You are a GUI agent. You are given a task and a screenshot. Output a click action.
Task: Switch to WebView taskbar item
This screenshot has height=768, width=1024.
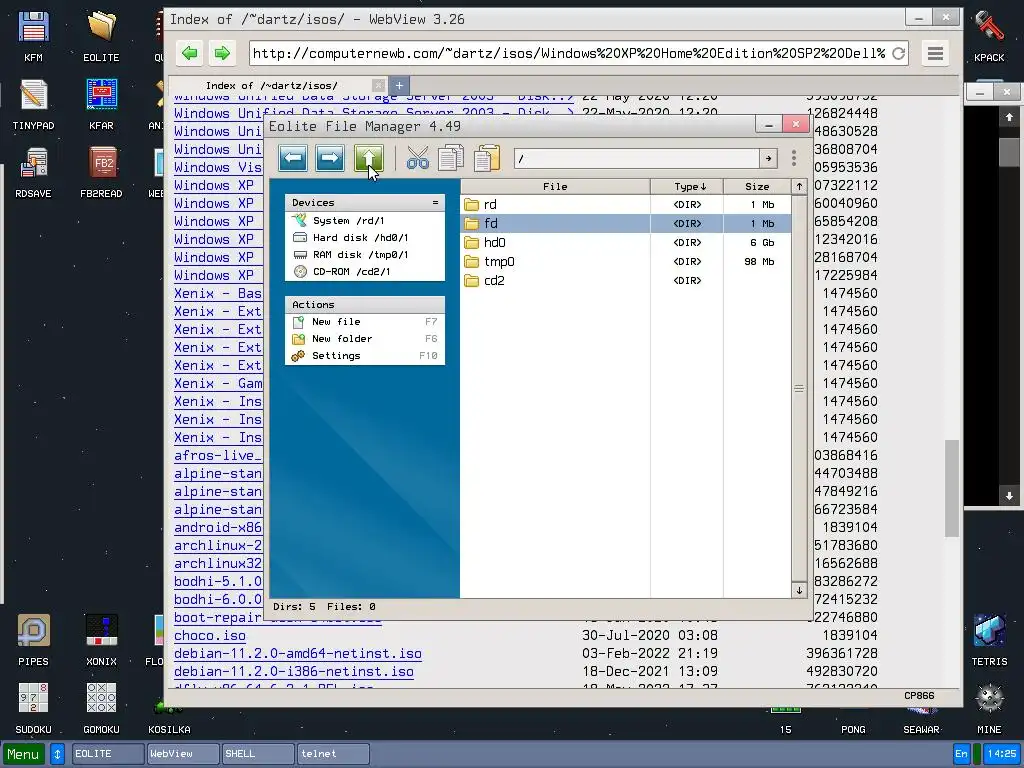coord(183,754)
